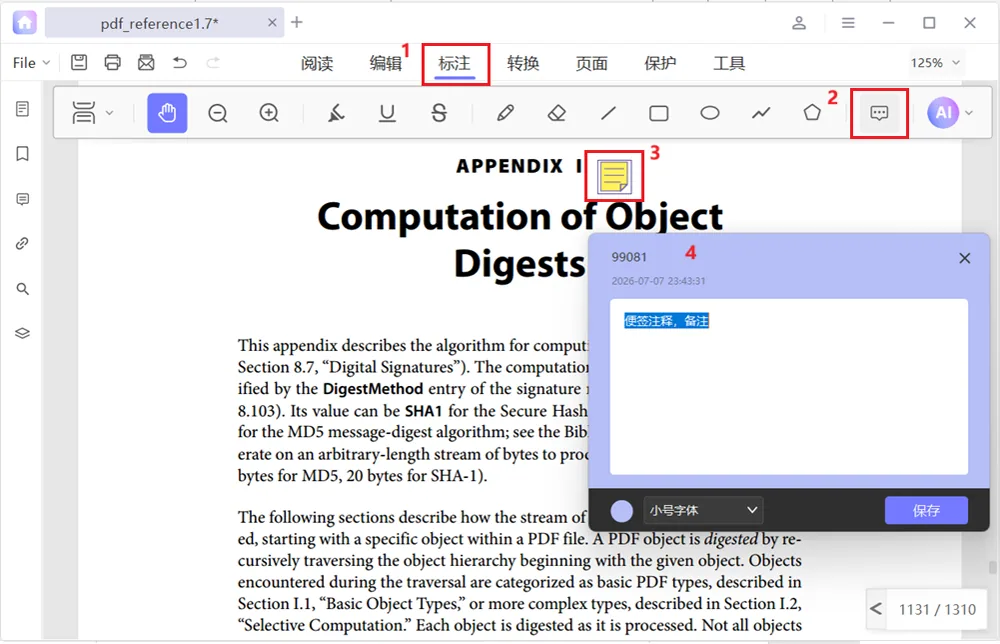This screenshot has width=1000, height=644.
Task: Activate the strikethrough tool
Action: 439,113
